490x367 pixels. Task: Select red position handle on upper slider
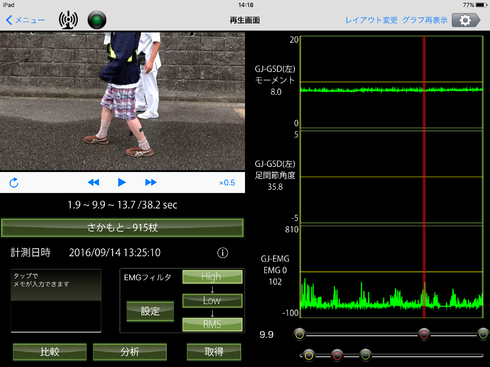pos(424,334)
